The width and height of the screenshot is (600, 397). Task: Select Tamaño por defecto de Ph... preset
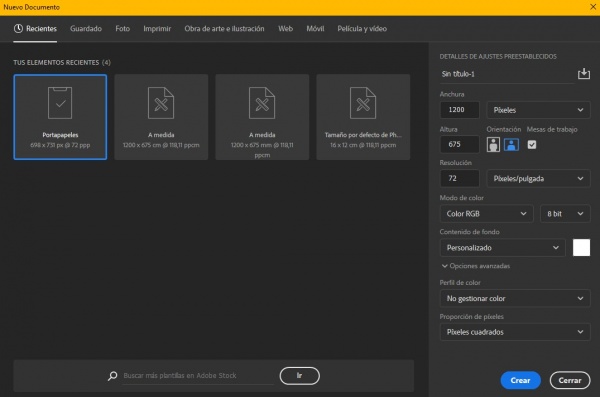tap(363, 117)
